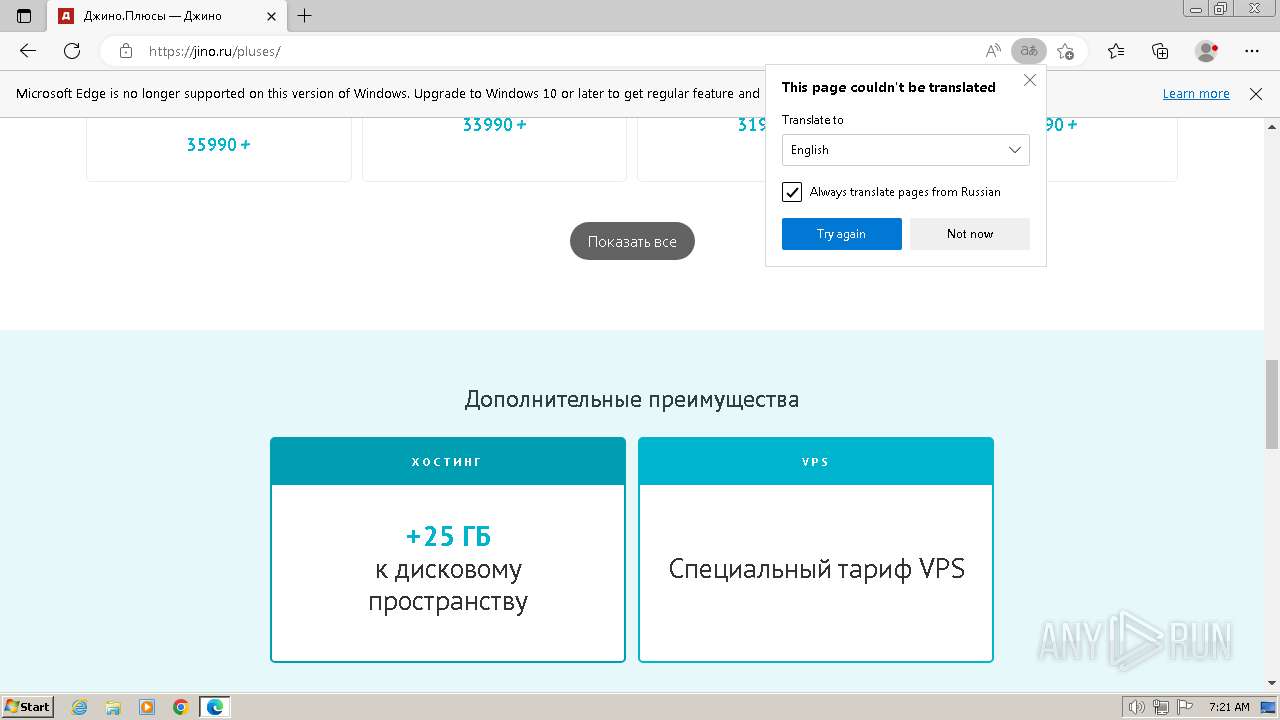Click the Try again button
Image resolution: width=1280 pixels, height=720 pixels.
841,234
